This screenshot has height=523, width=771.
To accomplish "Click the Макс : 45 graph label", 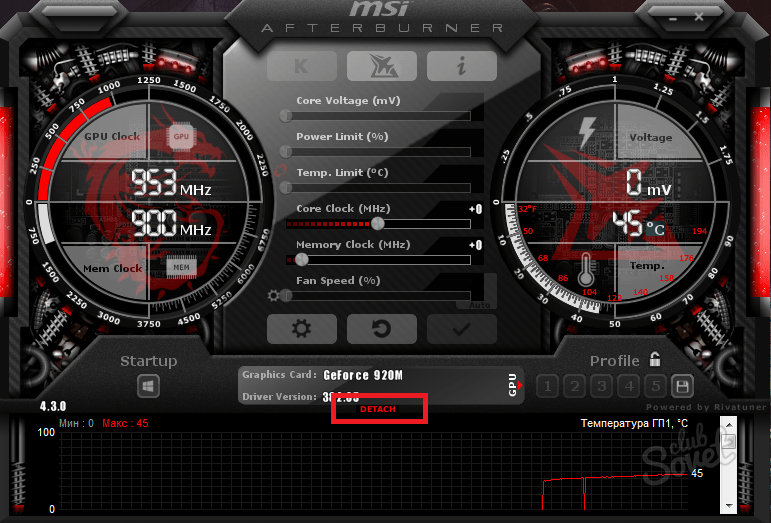I will [125, 423].
